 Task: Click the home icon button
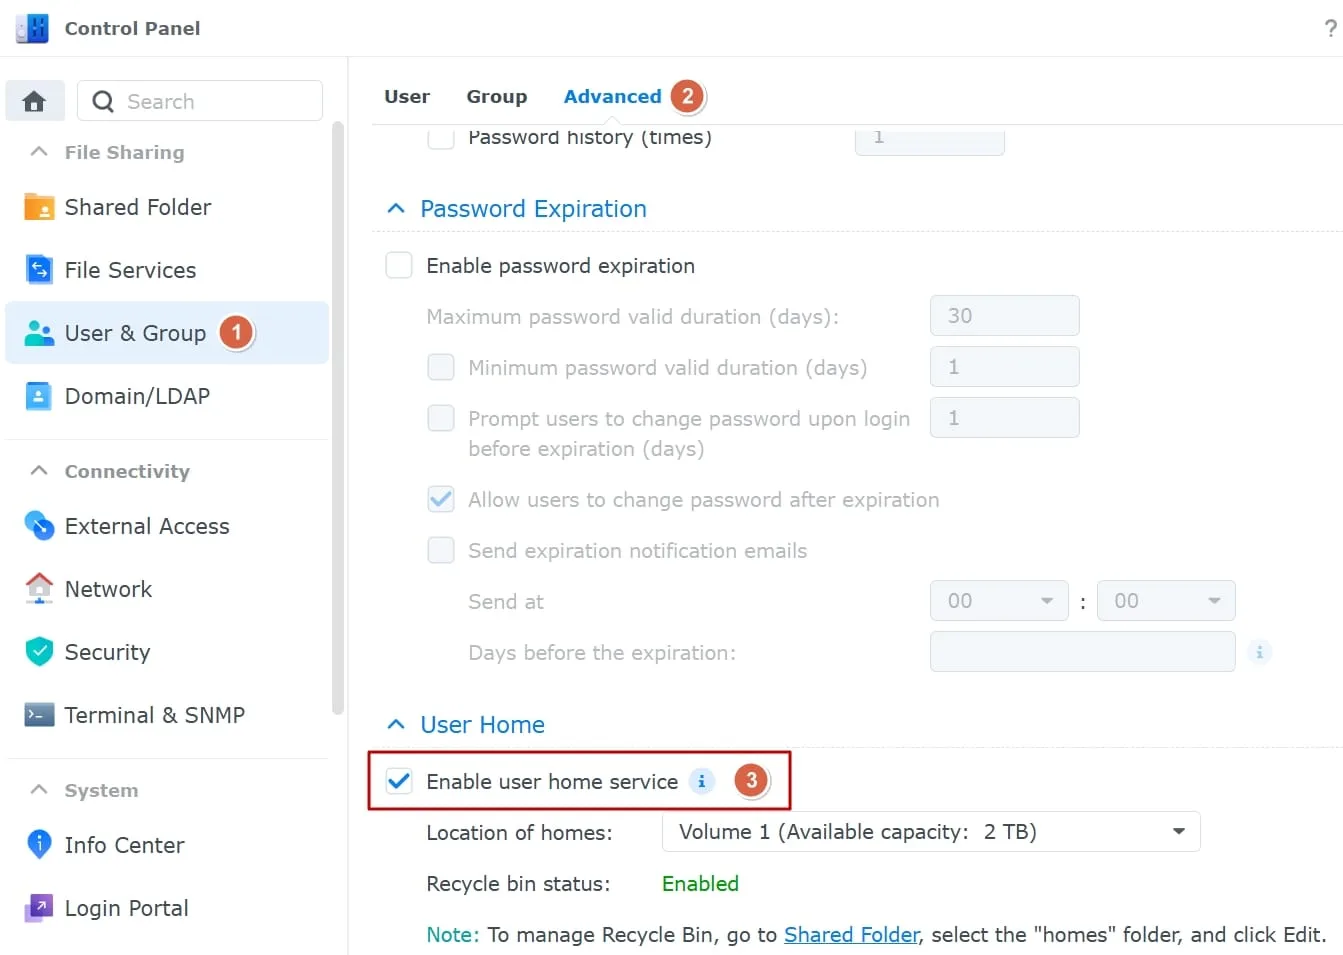[x=35, y=101]
